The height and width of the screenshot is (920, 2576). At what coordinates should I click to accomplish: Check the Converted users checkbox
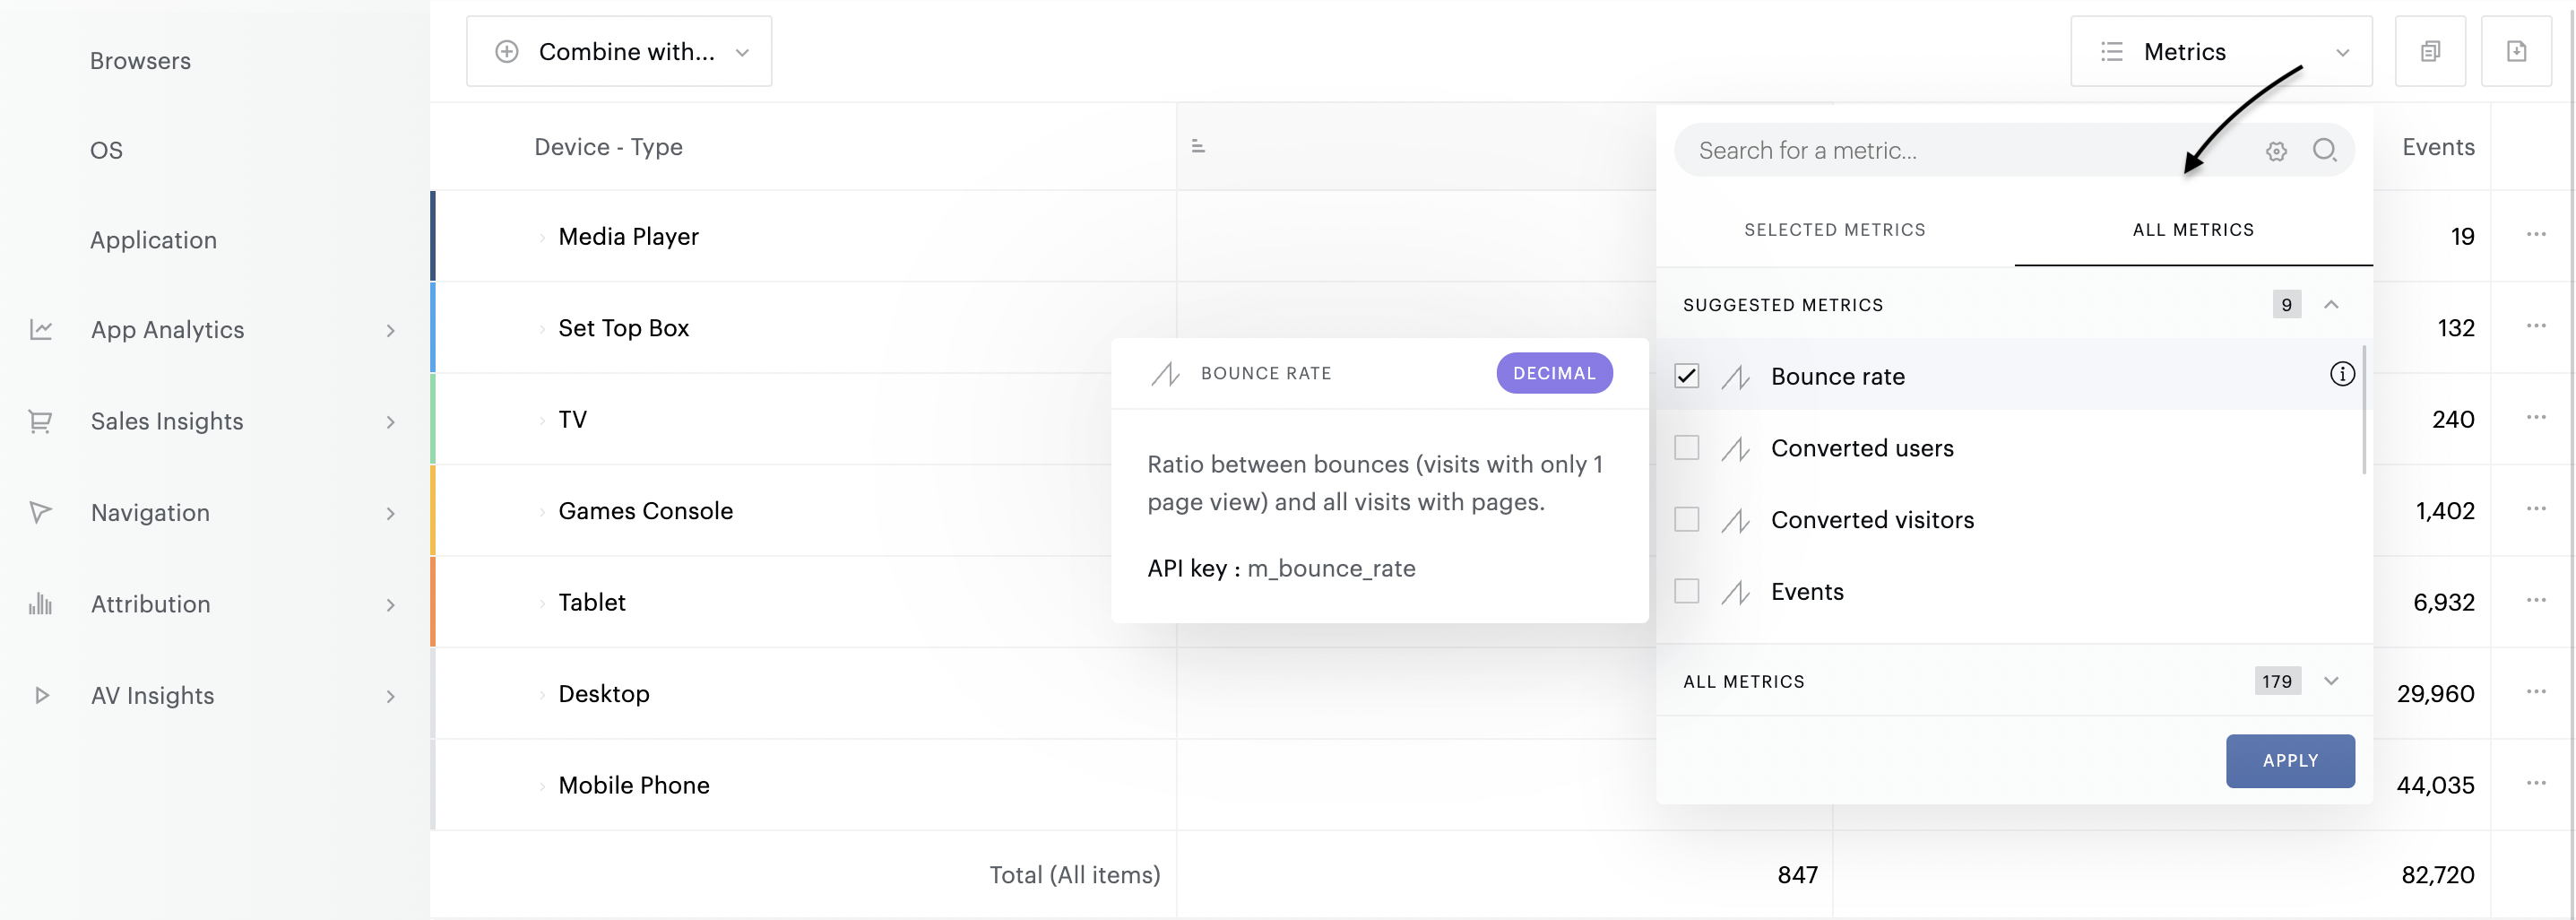pyautogui.click(x=1686, y=448)
